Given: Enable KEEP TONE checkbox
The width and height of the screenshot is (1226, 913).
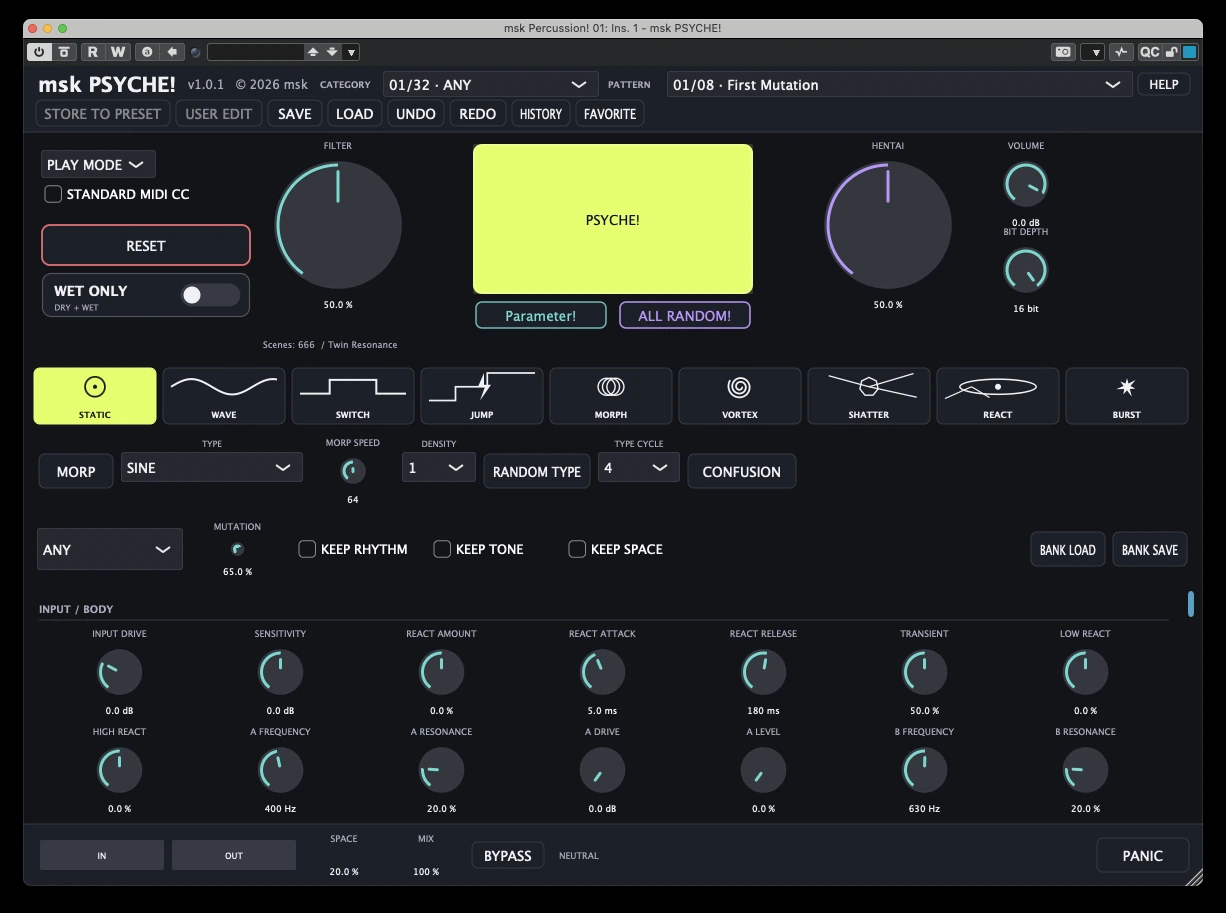Looking at the screenshot, I should 442,549.
